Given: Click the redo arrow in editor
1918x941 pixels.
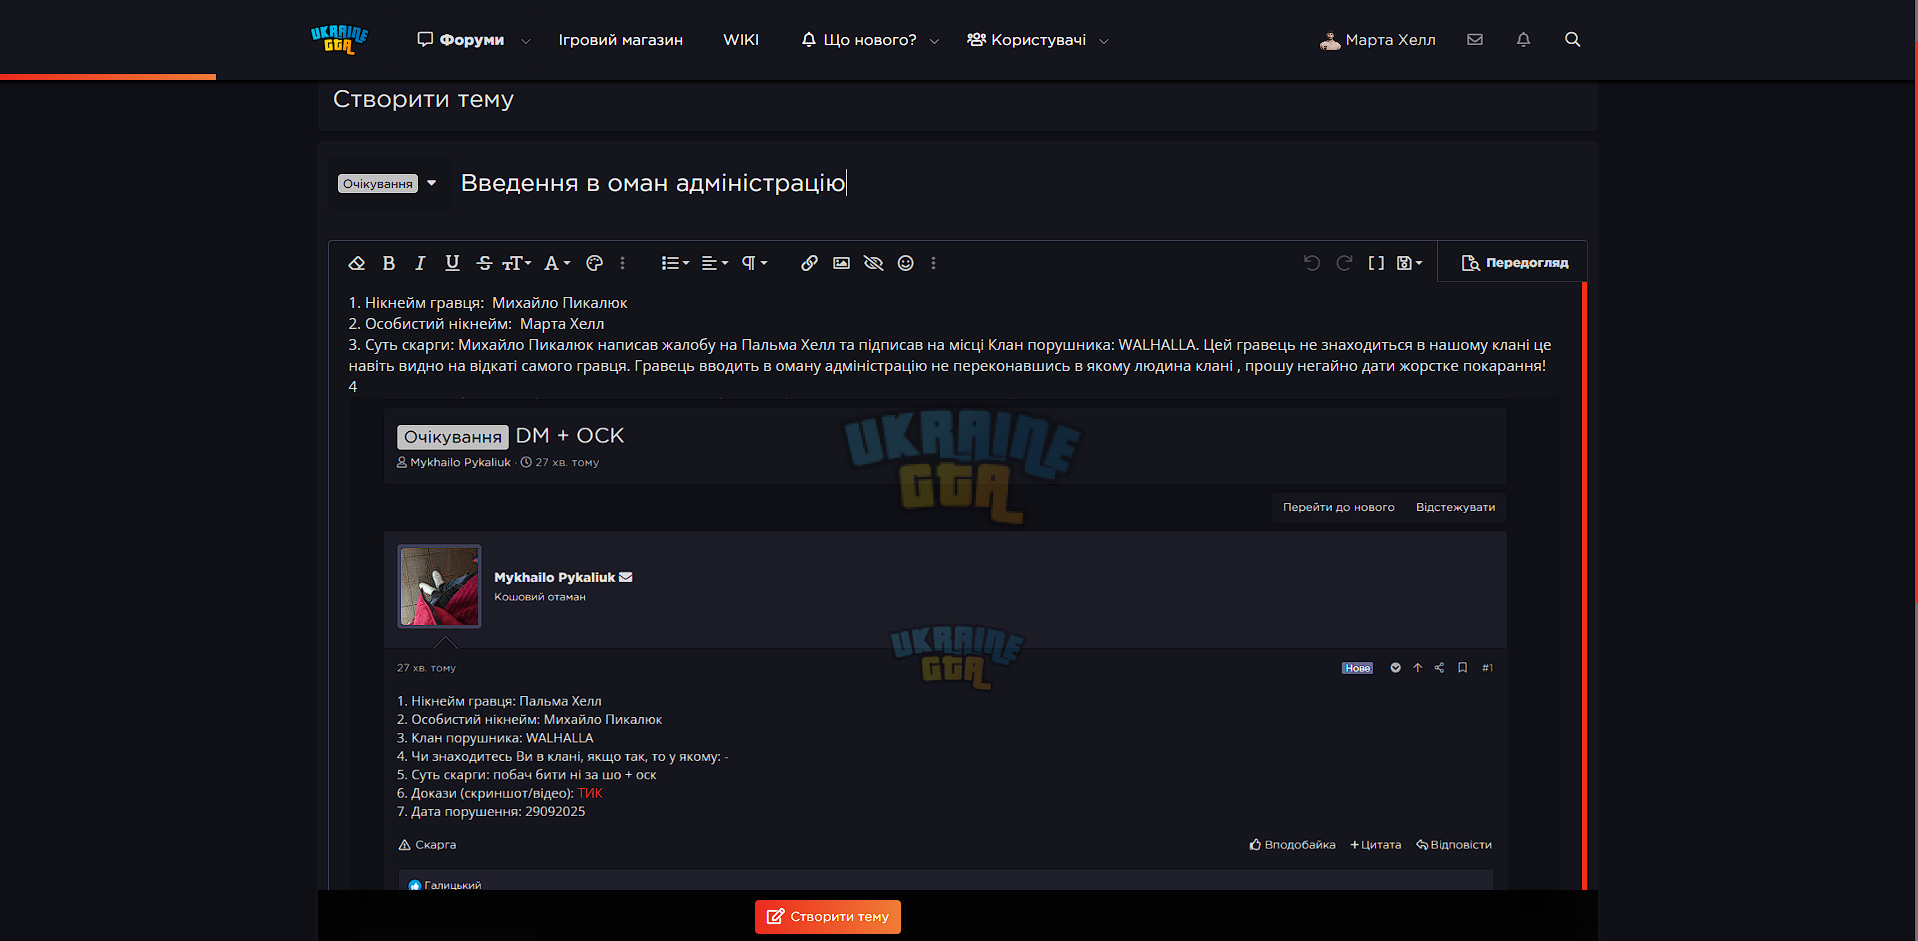Looking at the screenshot, I should coord(1344,263).
